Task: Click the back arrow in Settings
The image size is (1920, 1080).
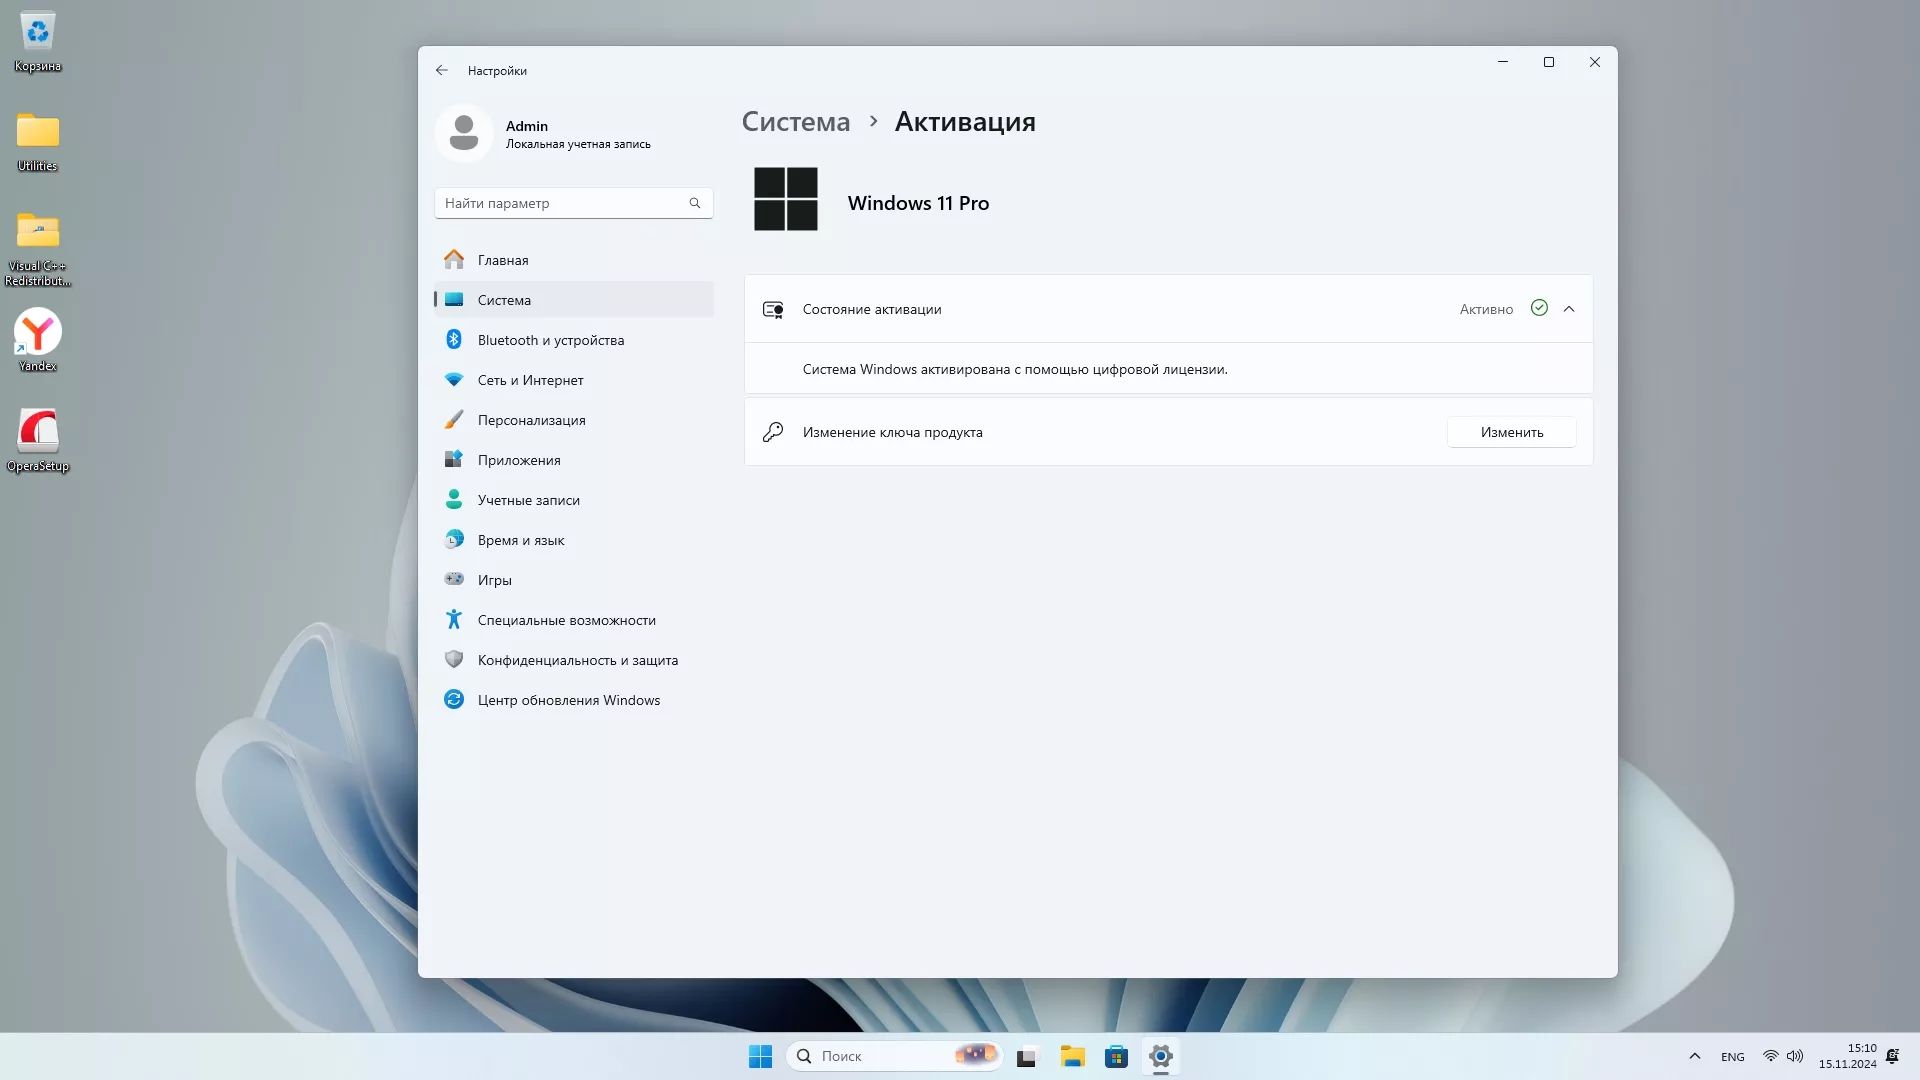Action: (441, 70)
